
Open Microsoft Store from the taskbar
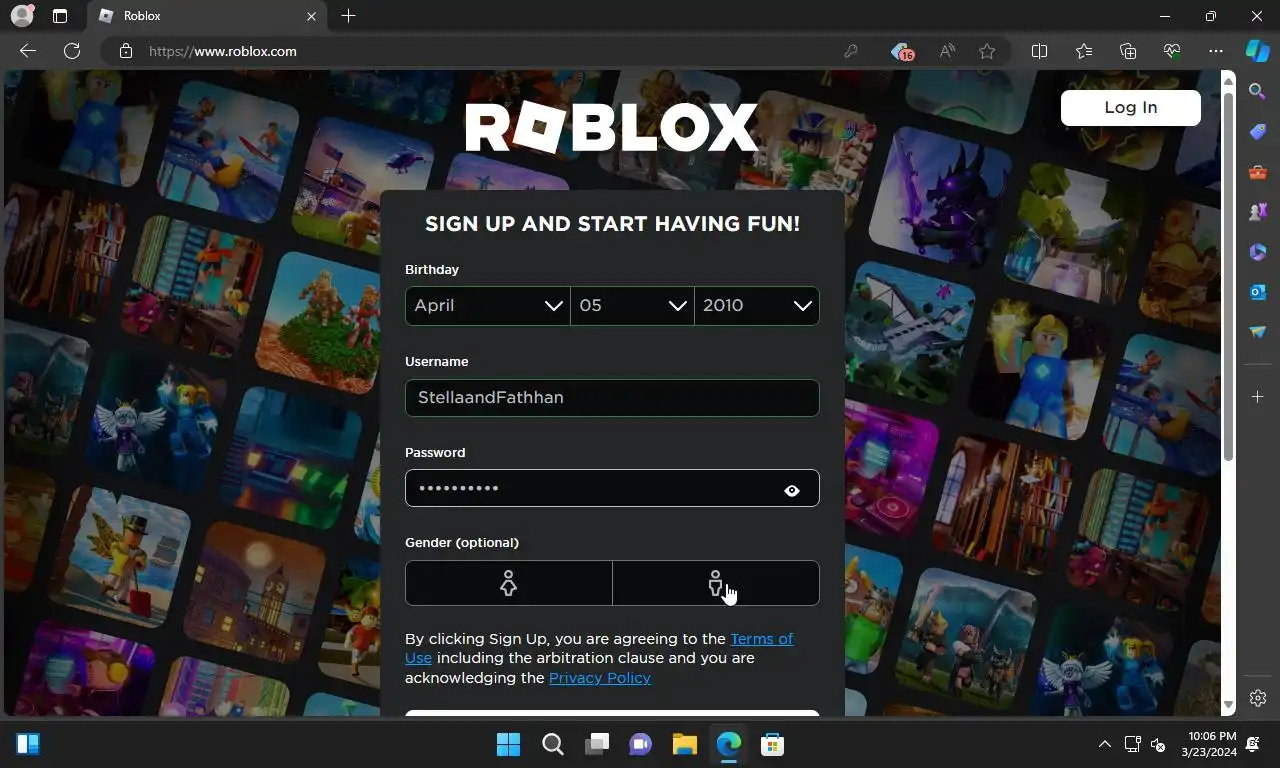click(772, 744)
